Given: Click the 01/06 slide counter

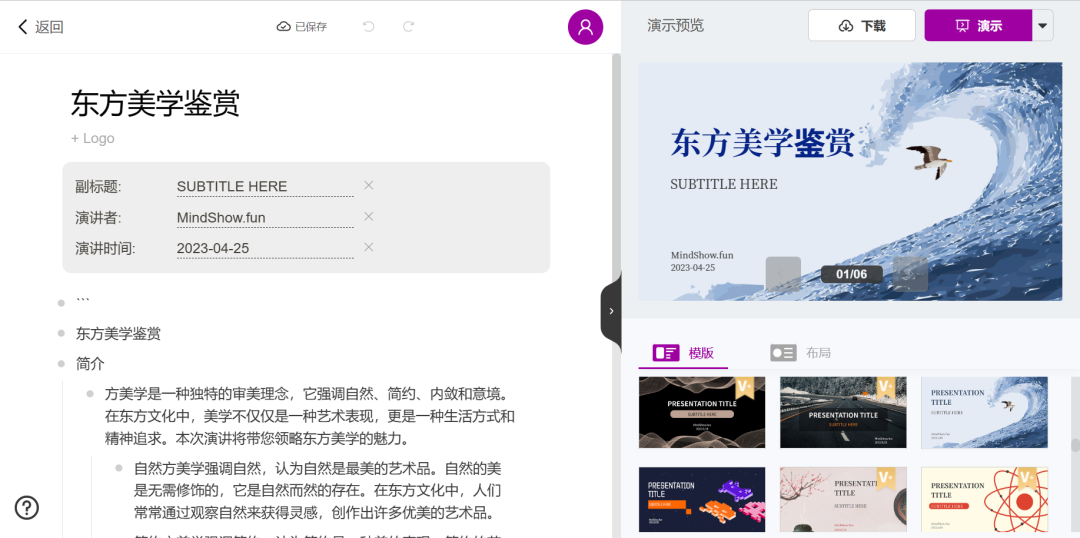Looking at the screenshot, I should (851, 274).
